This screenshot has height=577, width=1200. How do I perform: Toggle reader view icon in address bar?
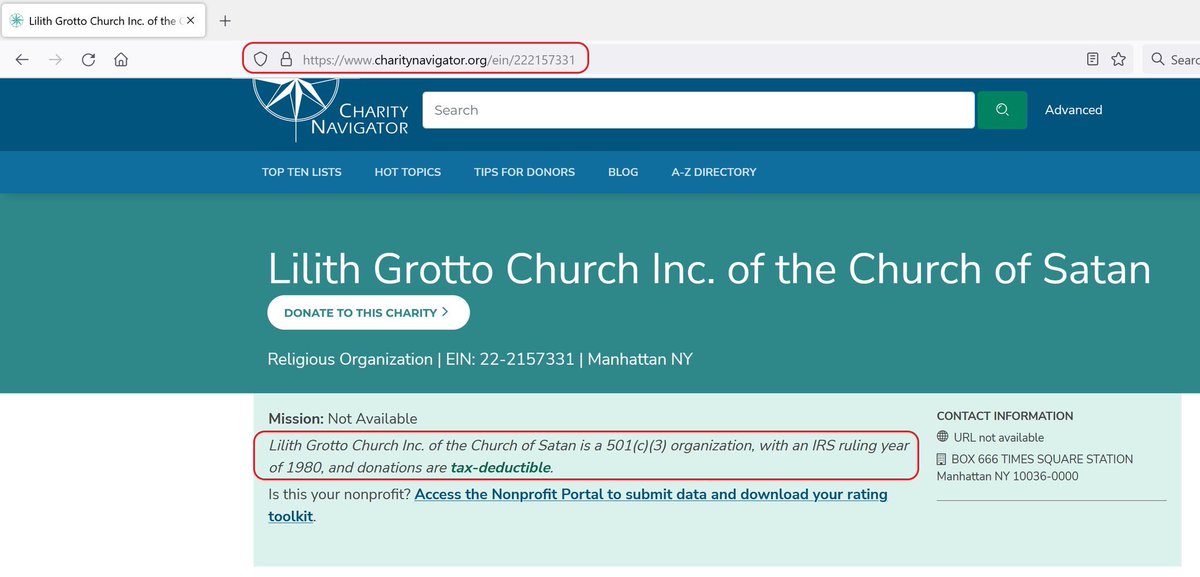(1093, 60)
